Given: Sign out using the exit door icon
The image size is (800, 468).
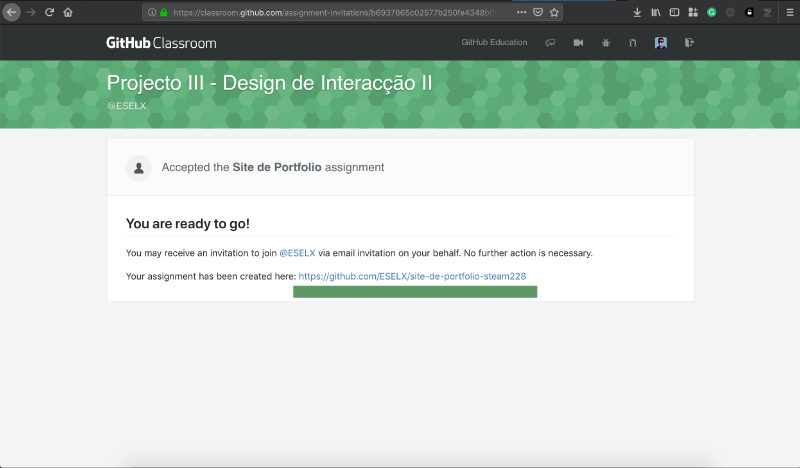Looking at the screenshot, I should tap(689, 43).
